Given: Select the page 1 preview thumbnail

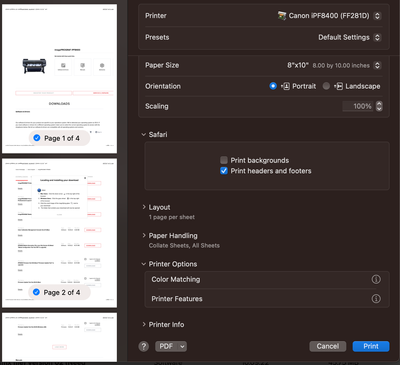Looking at the screenshot, I should coord(59,79).
